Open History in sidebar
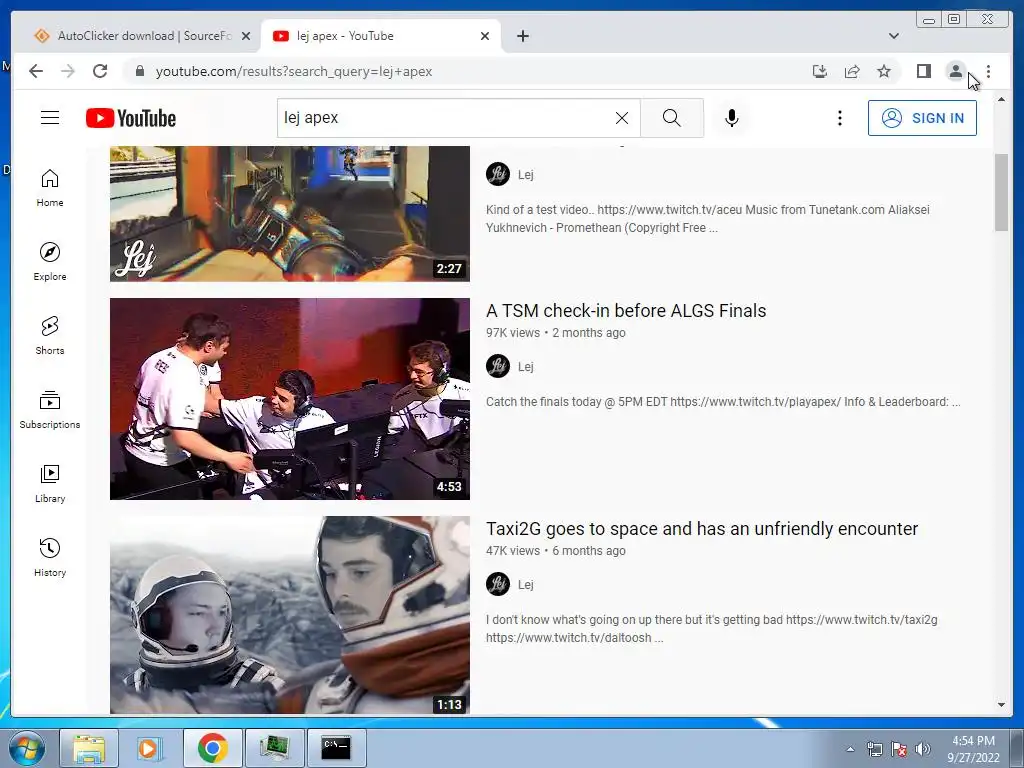Image resolution: width=1024 pixels, height=768 pixels. [50, 557]
